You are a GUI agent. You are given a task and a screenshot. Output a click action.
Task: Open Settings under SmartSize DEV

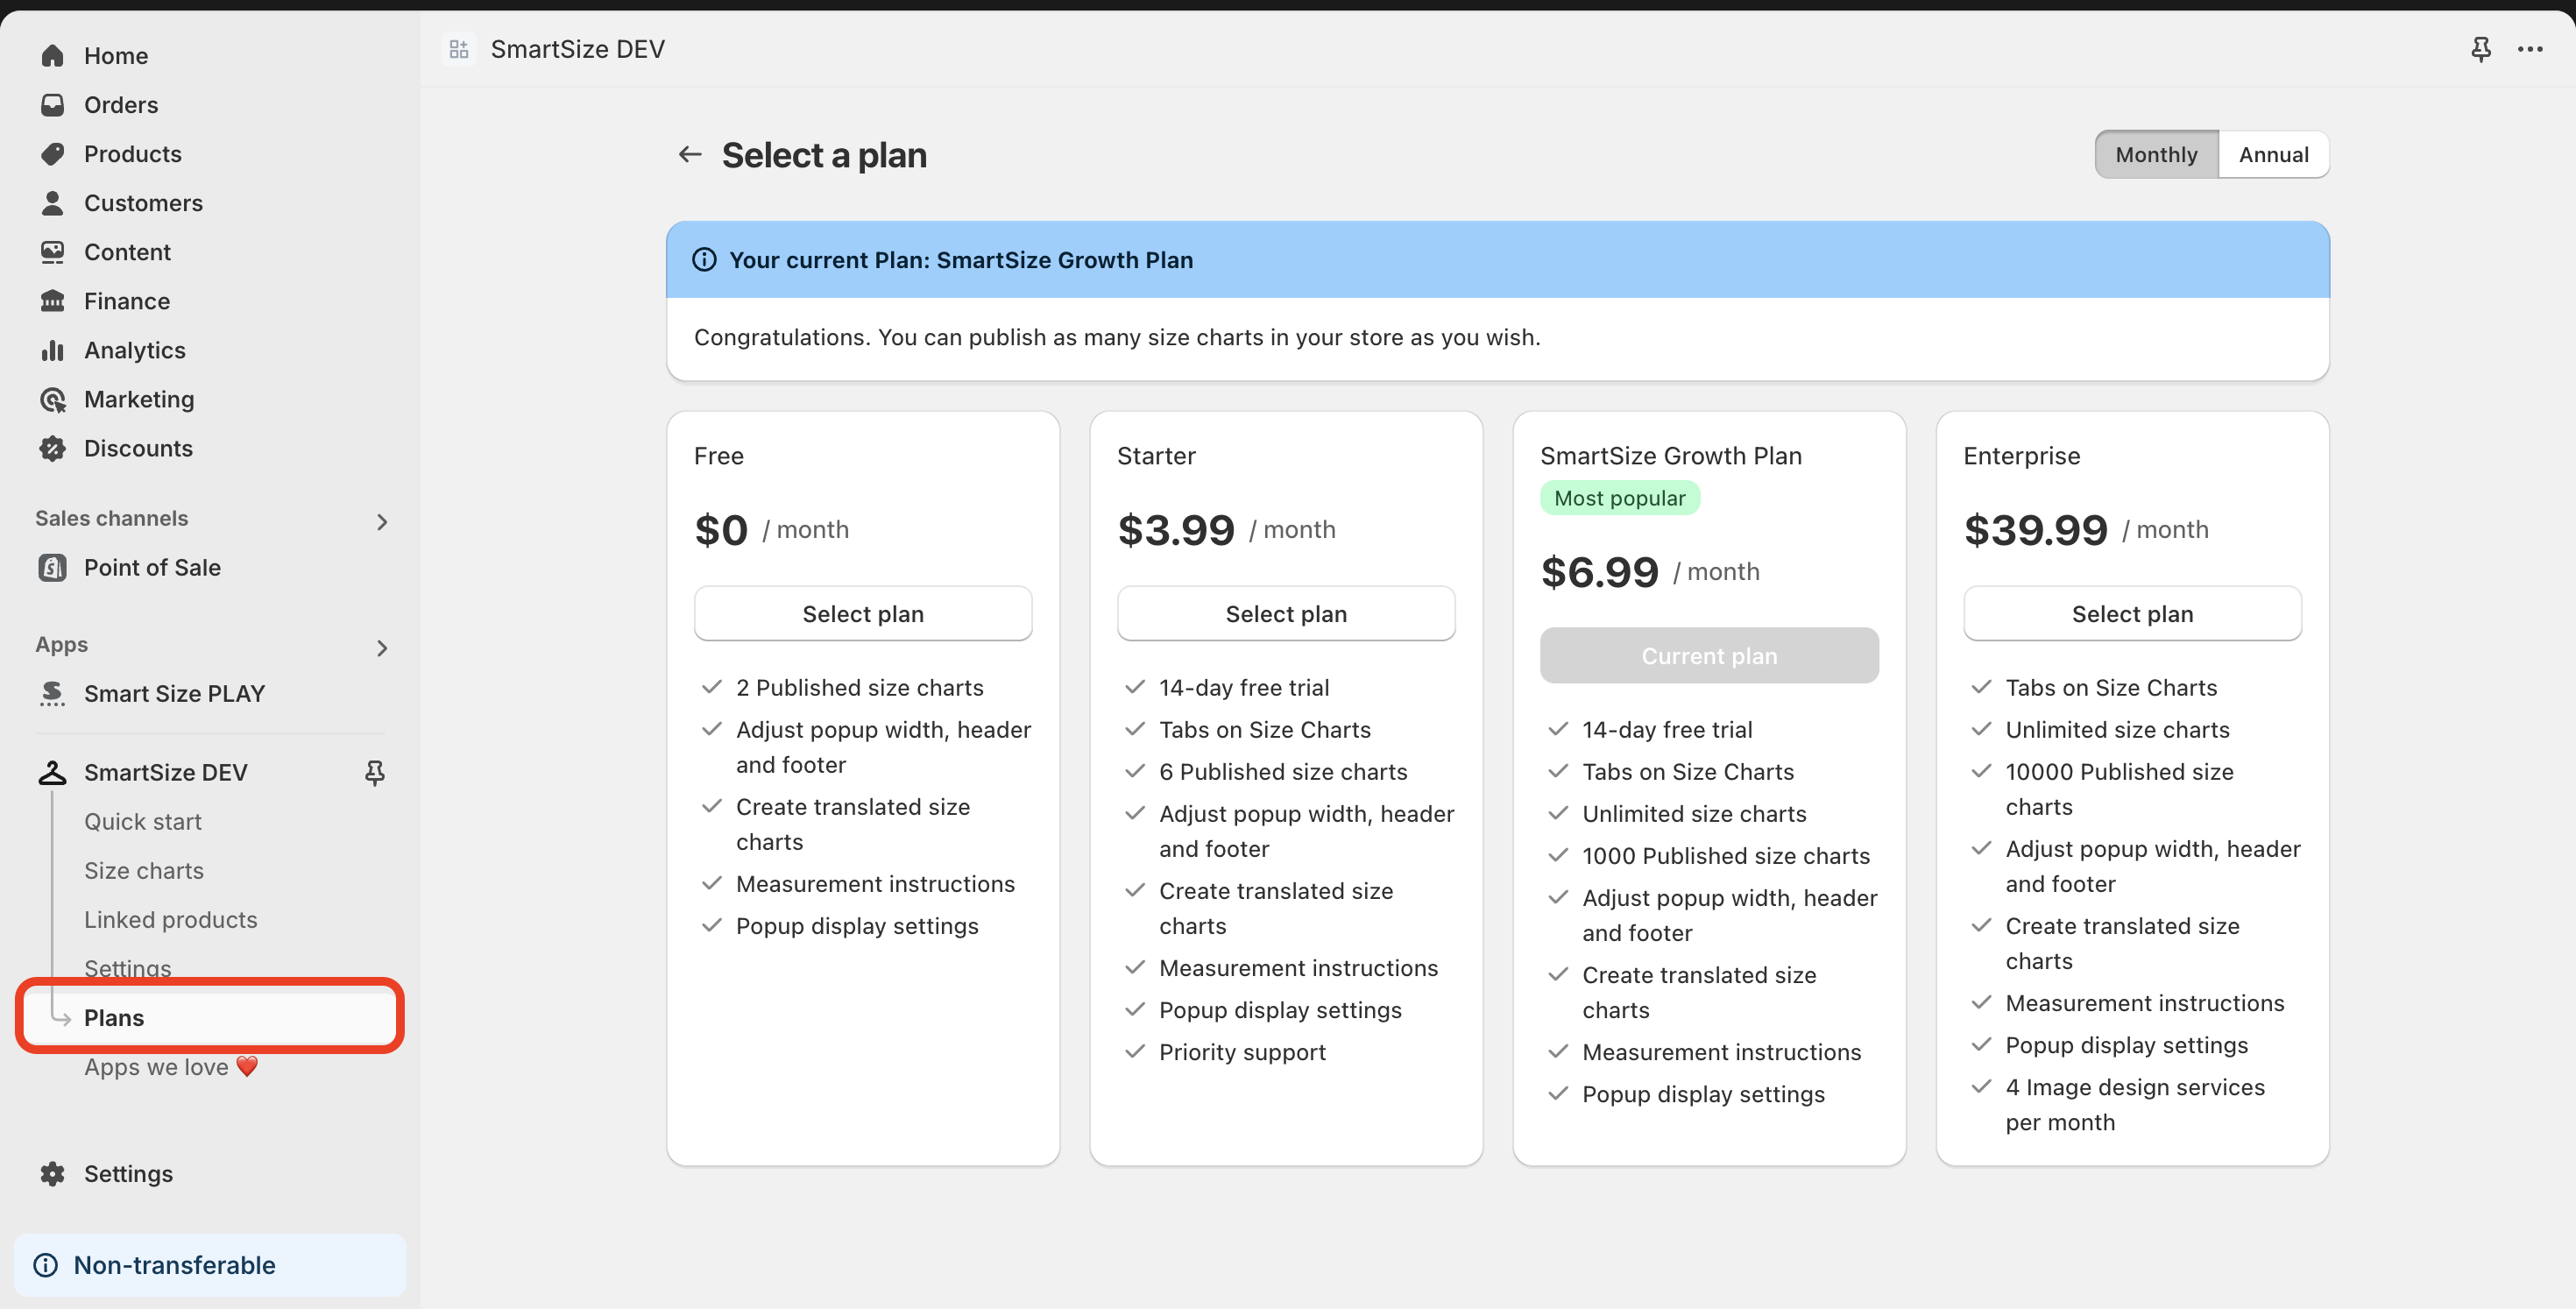128,968
